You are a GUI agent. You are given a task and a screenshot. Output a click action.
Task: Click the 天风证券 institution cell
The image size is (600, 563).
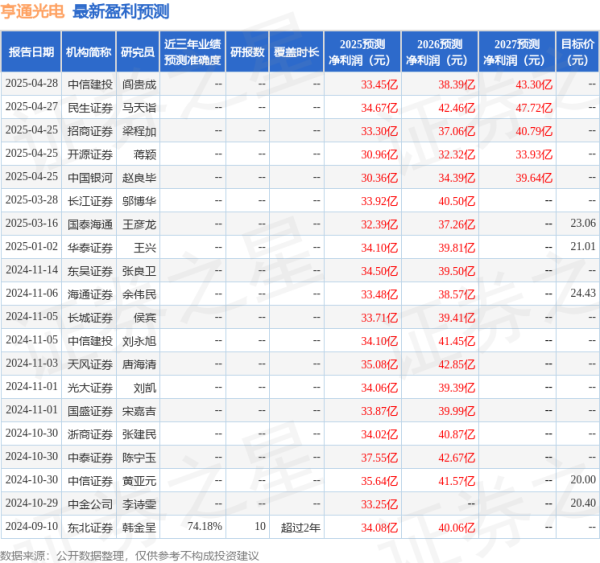tap(90, 364)
